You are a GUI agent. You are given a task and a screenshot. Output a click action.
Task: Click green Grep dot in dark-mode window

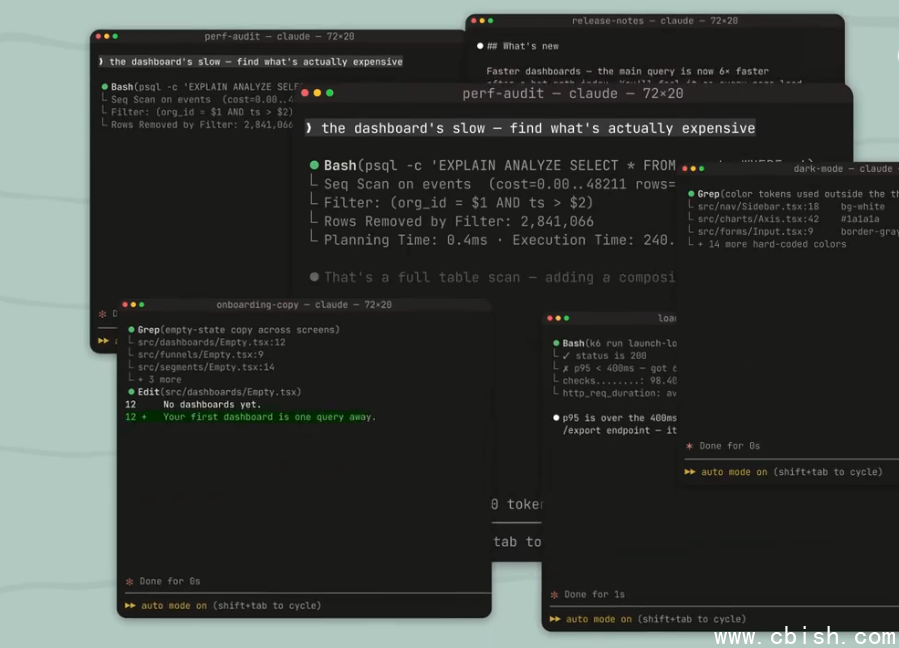(691, 194)
